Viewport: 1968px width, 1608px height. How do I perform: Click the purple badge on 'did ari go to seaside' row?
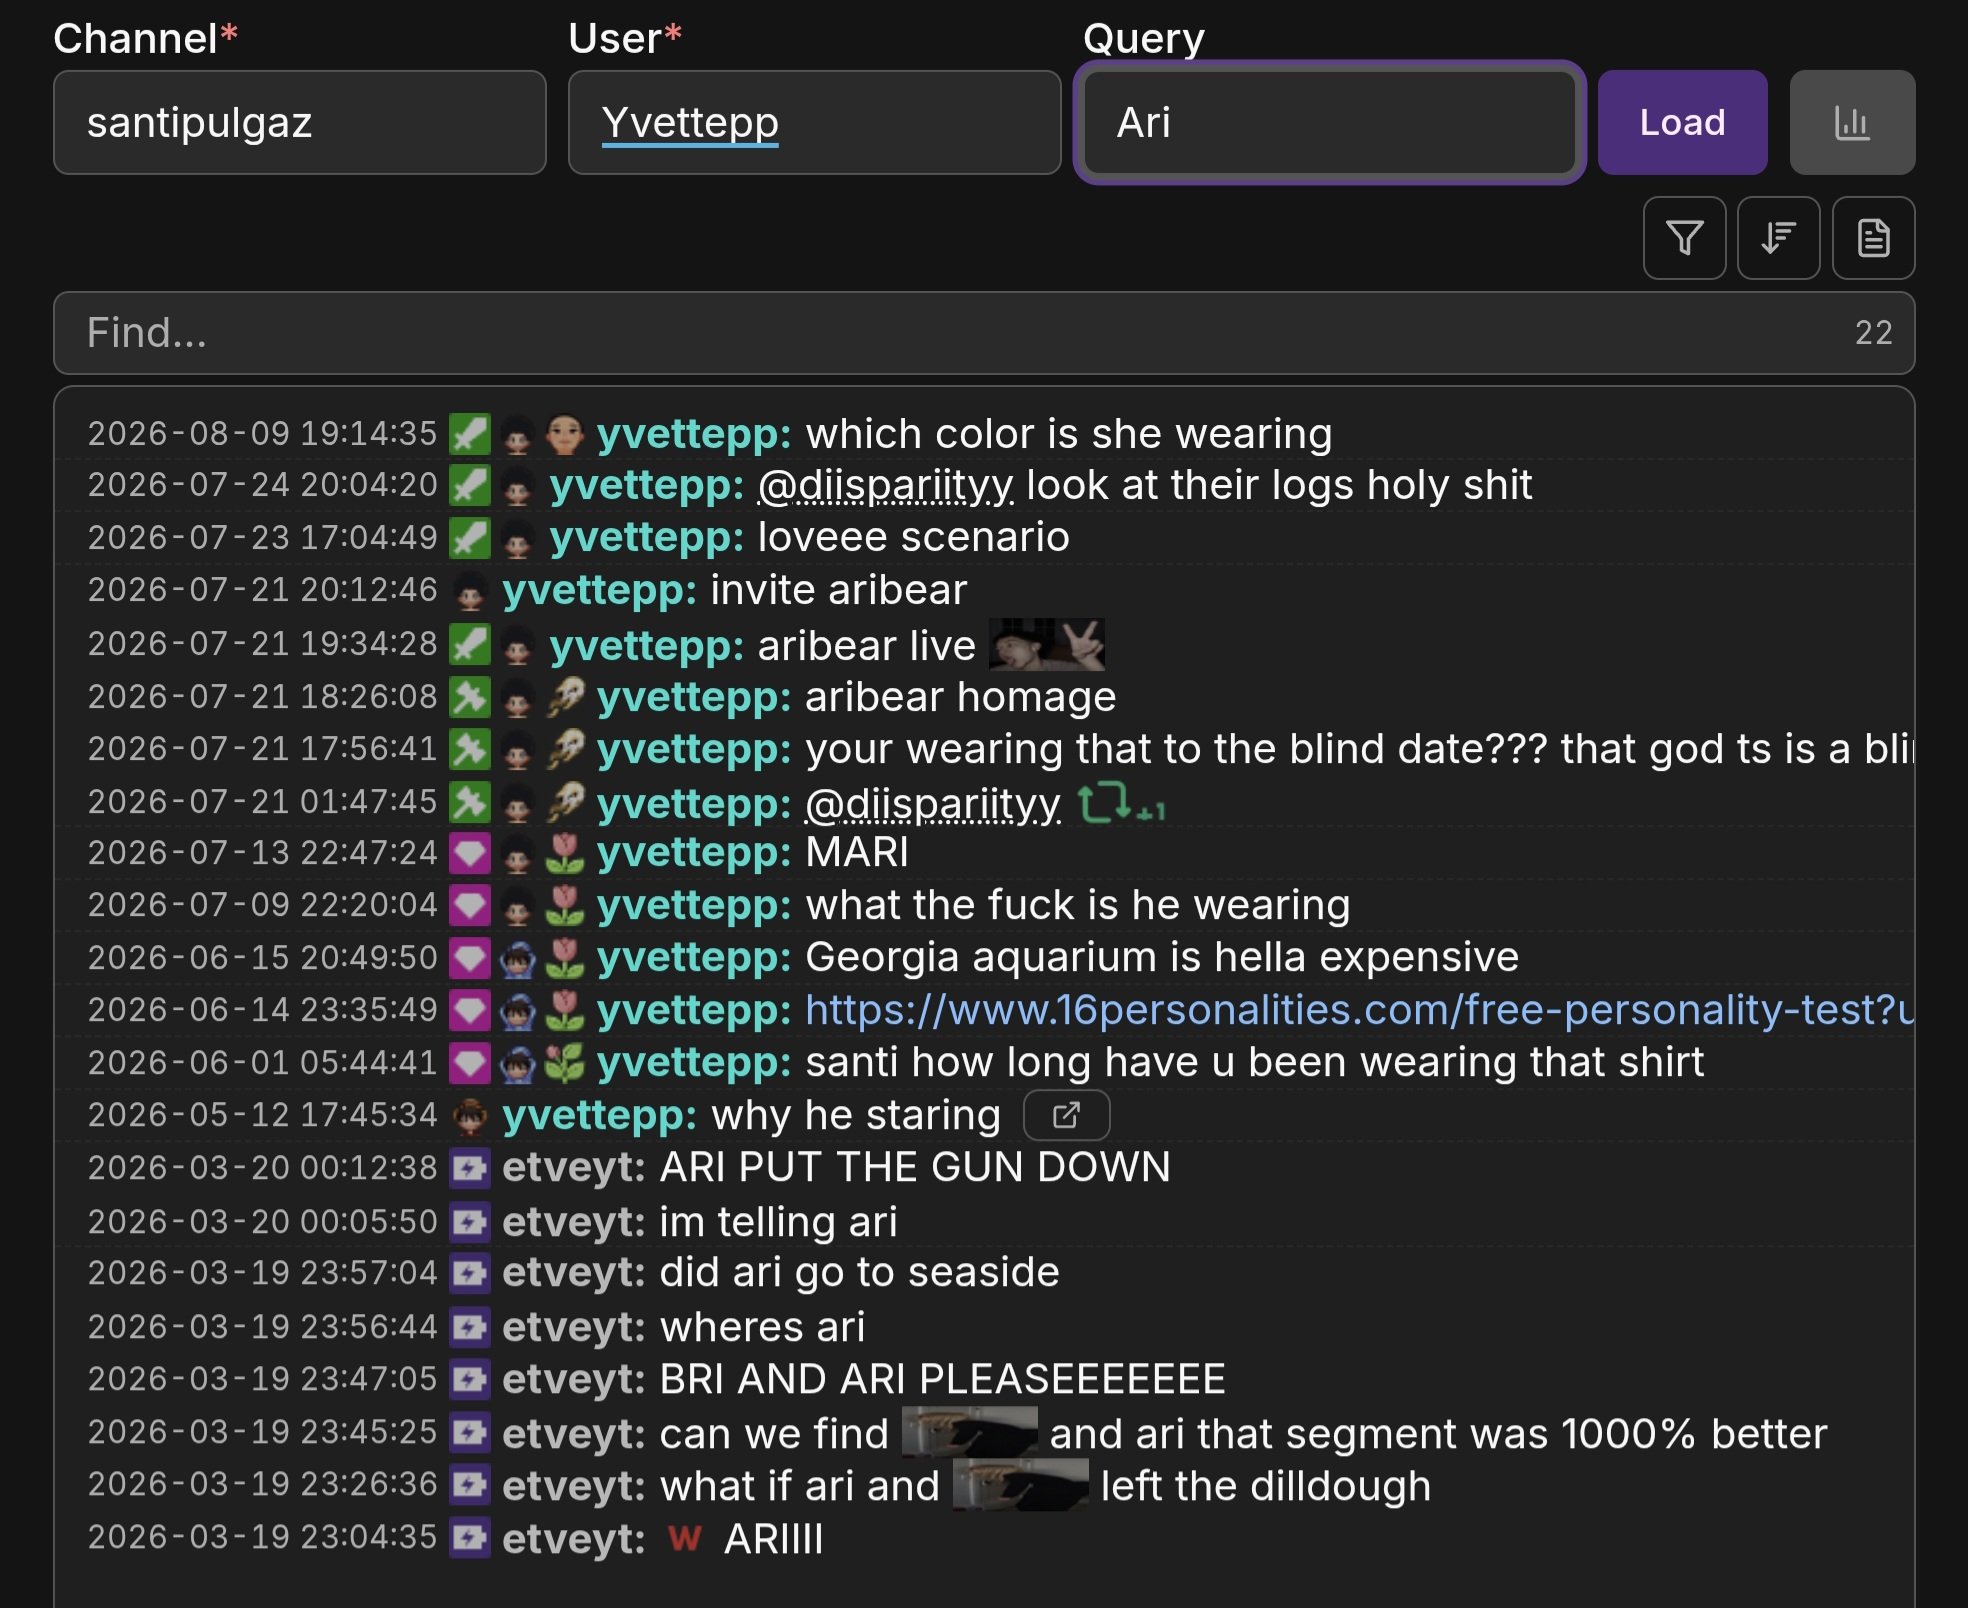click(469, 1273)
